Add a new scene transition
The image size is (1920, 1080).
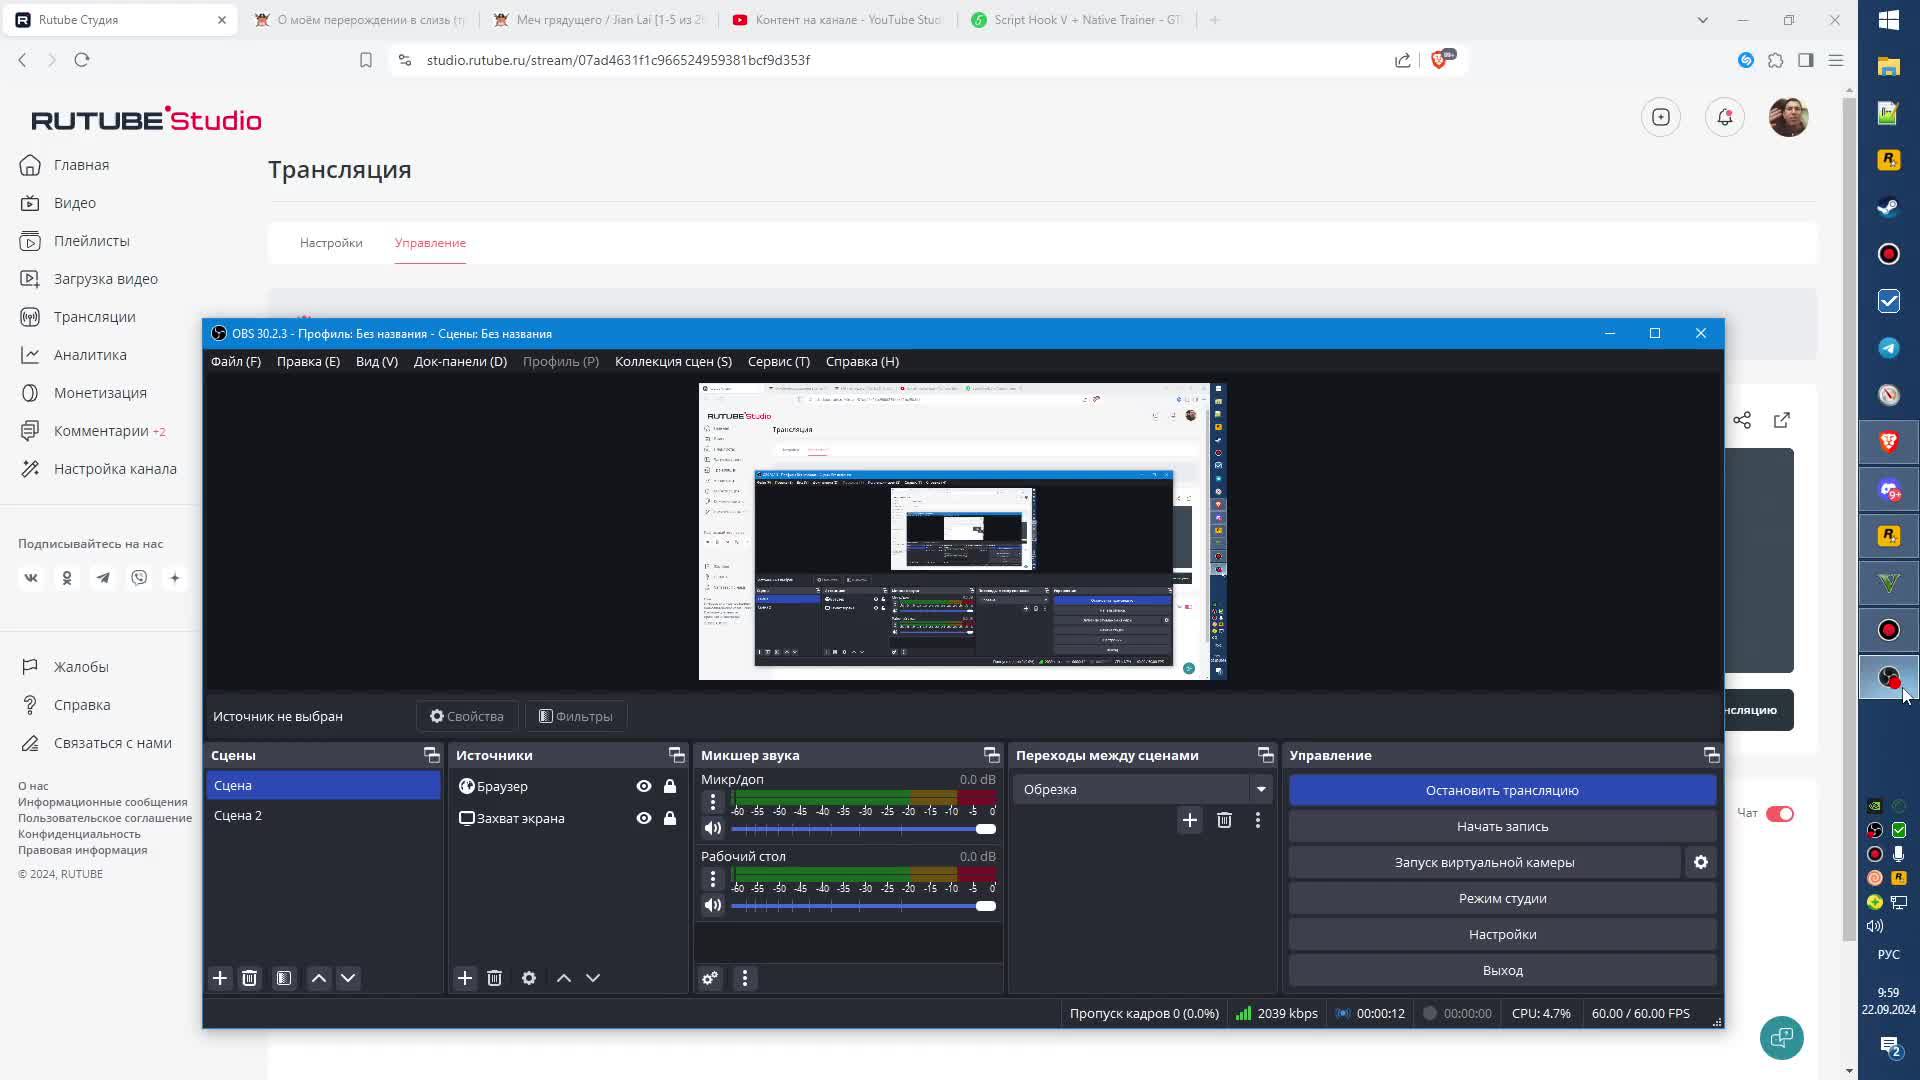1189,820
